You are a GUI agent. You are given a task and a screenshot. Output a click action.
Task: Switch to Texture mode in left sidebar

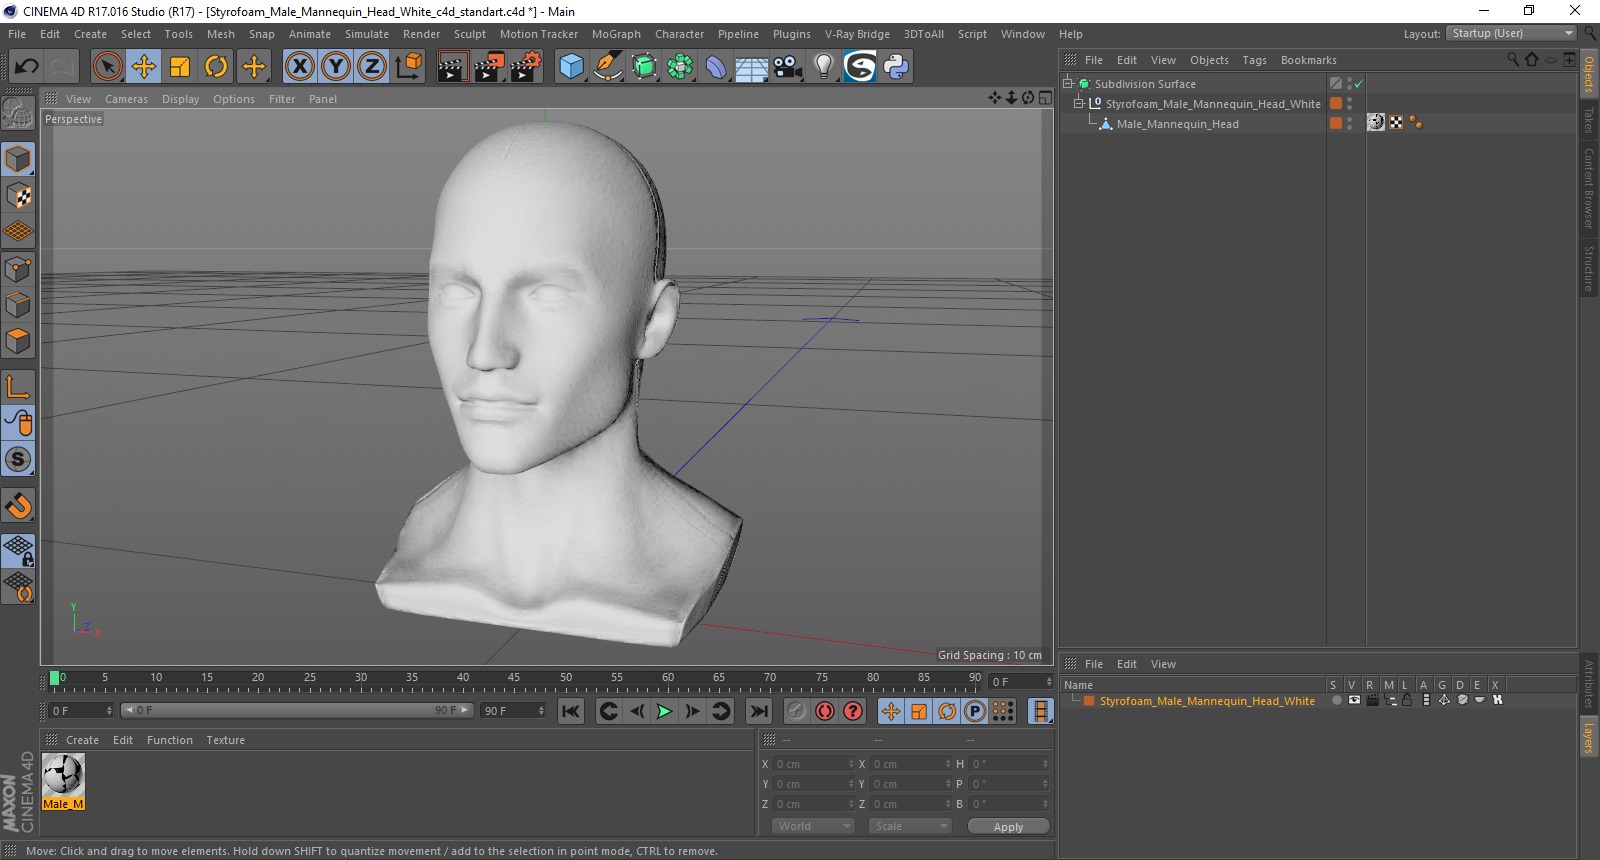click(18, 196)
